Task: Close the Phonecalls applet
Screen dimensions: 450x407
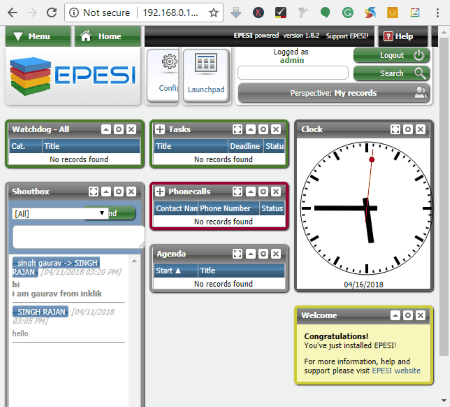Action: [276, 191]
